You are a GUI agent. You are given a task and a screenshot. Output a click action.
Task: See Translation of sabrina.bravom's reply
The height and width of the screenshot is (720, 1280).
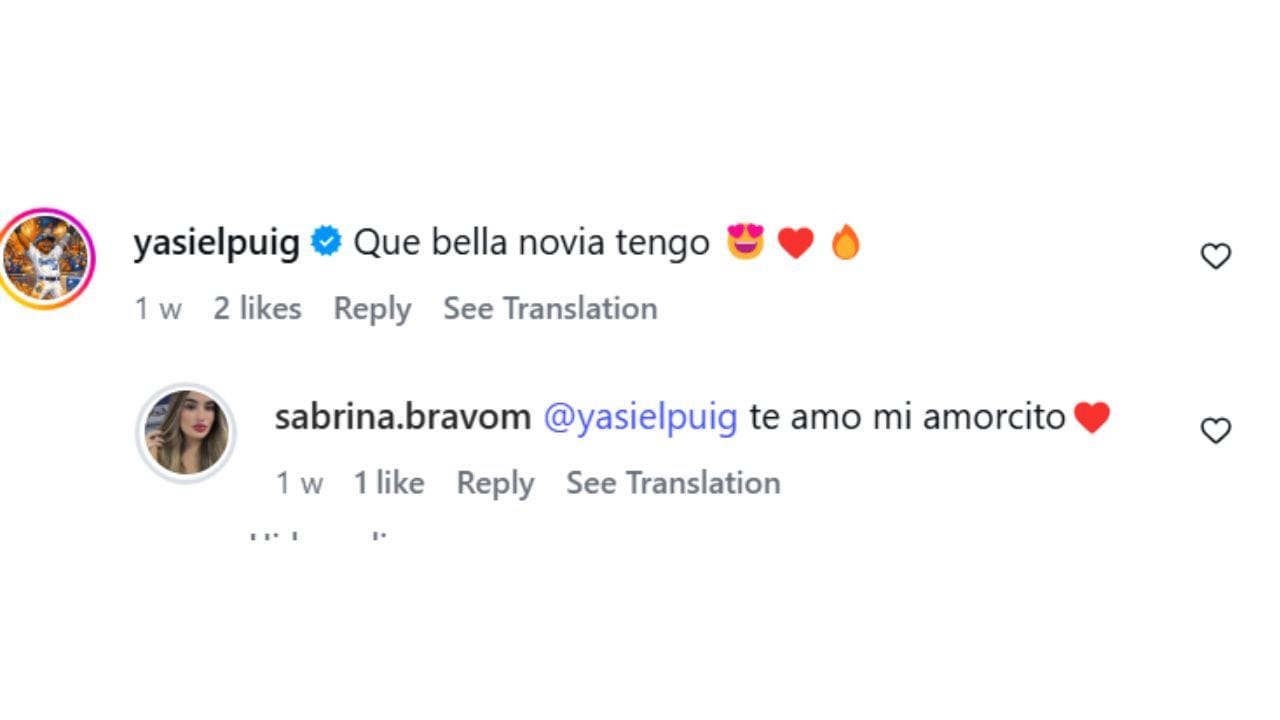click(x=673, y=482)
